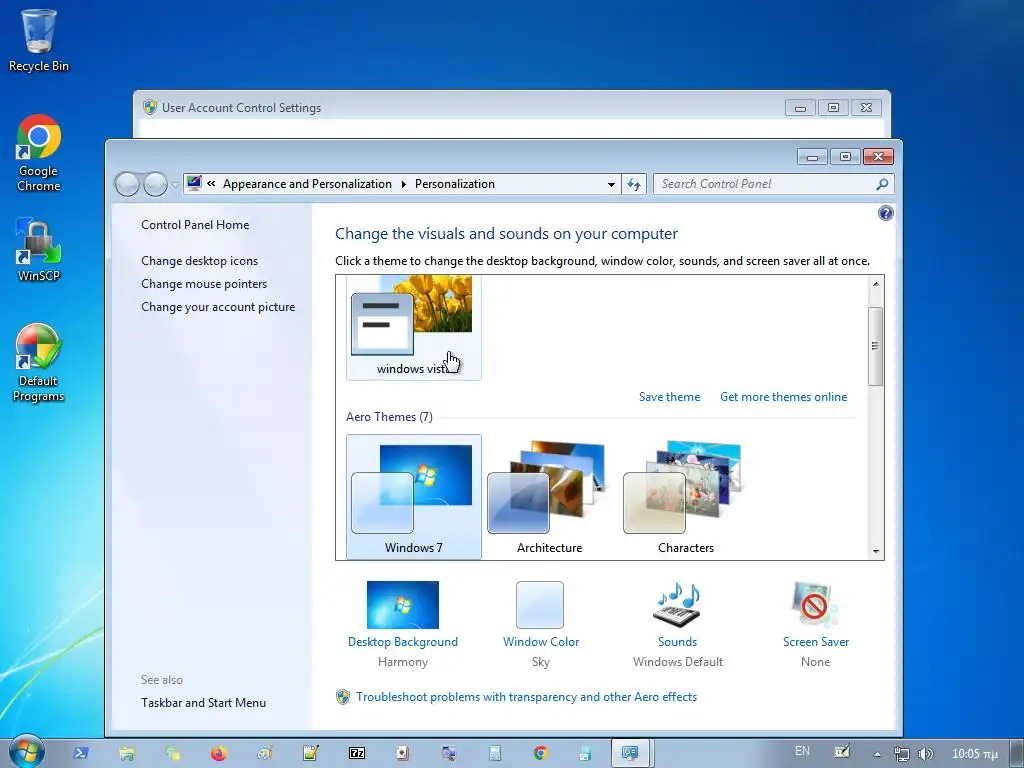Select the Windows 7 Aero theme
The image size is (1024, 768).
[x=414, y=497]
